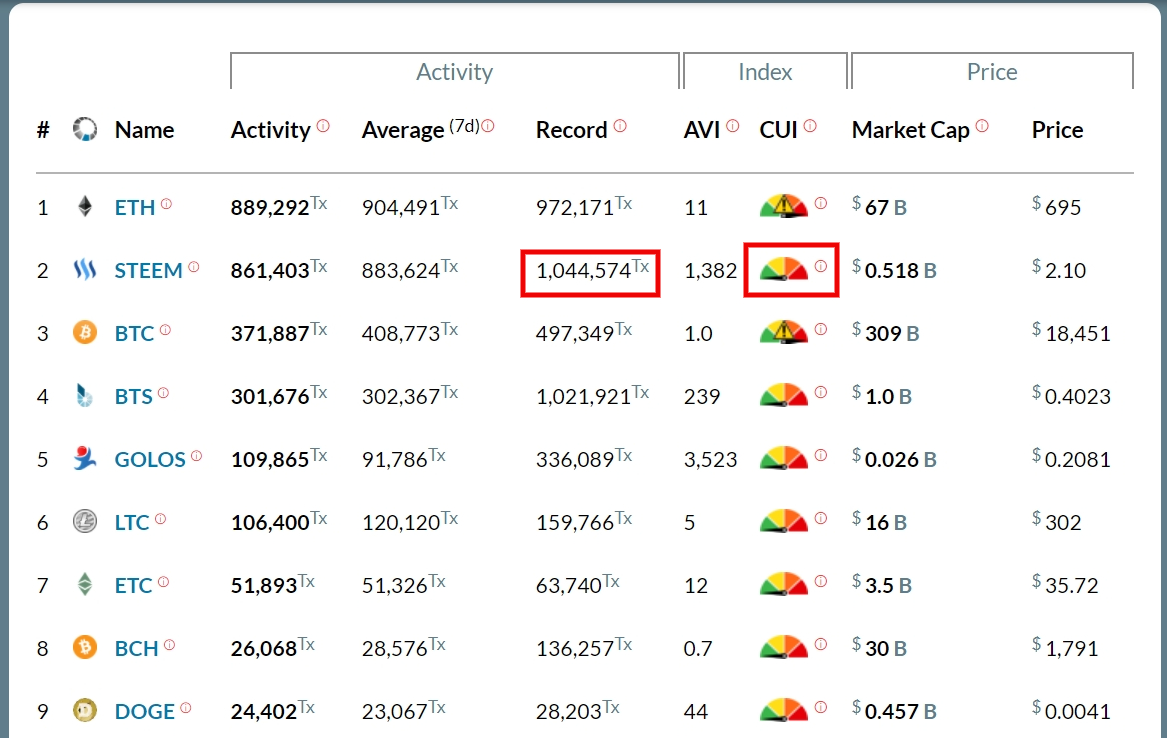Screen dimensions: 1167x738
Task: Open the STEEM coin link
Action: pos(148,271)
